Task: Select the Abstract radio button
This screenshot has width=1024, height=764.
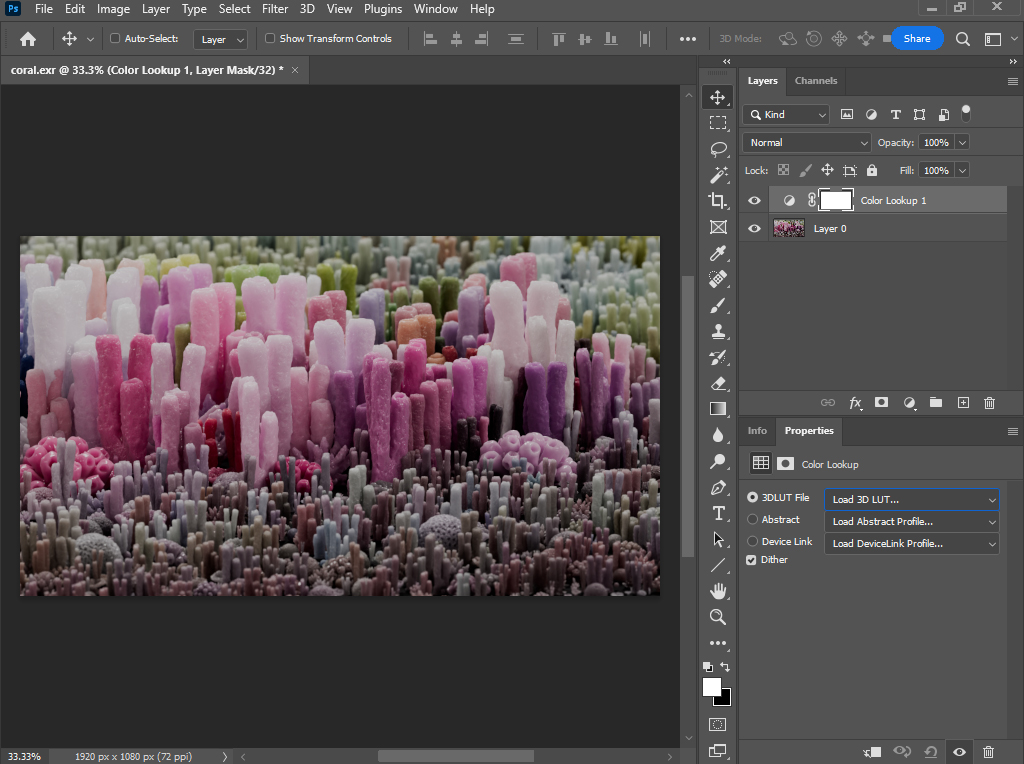Action: point(752,520)
